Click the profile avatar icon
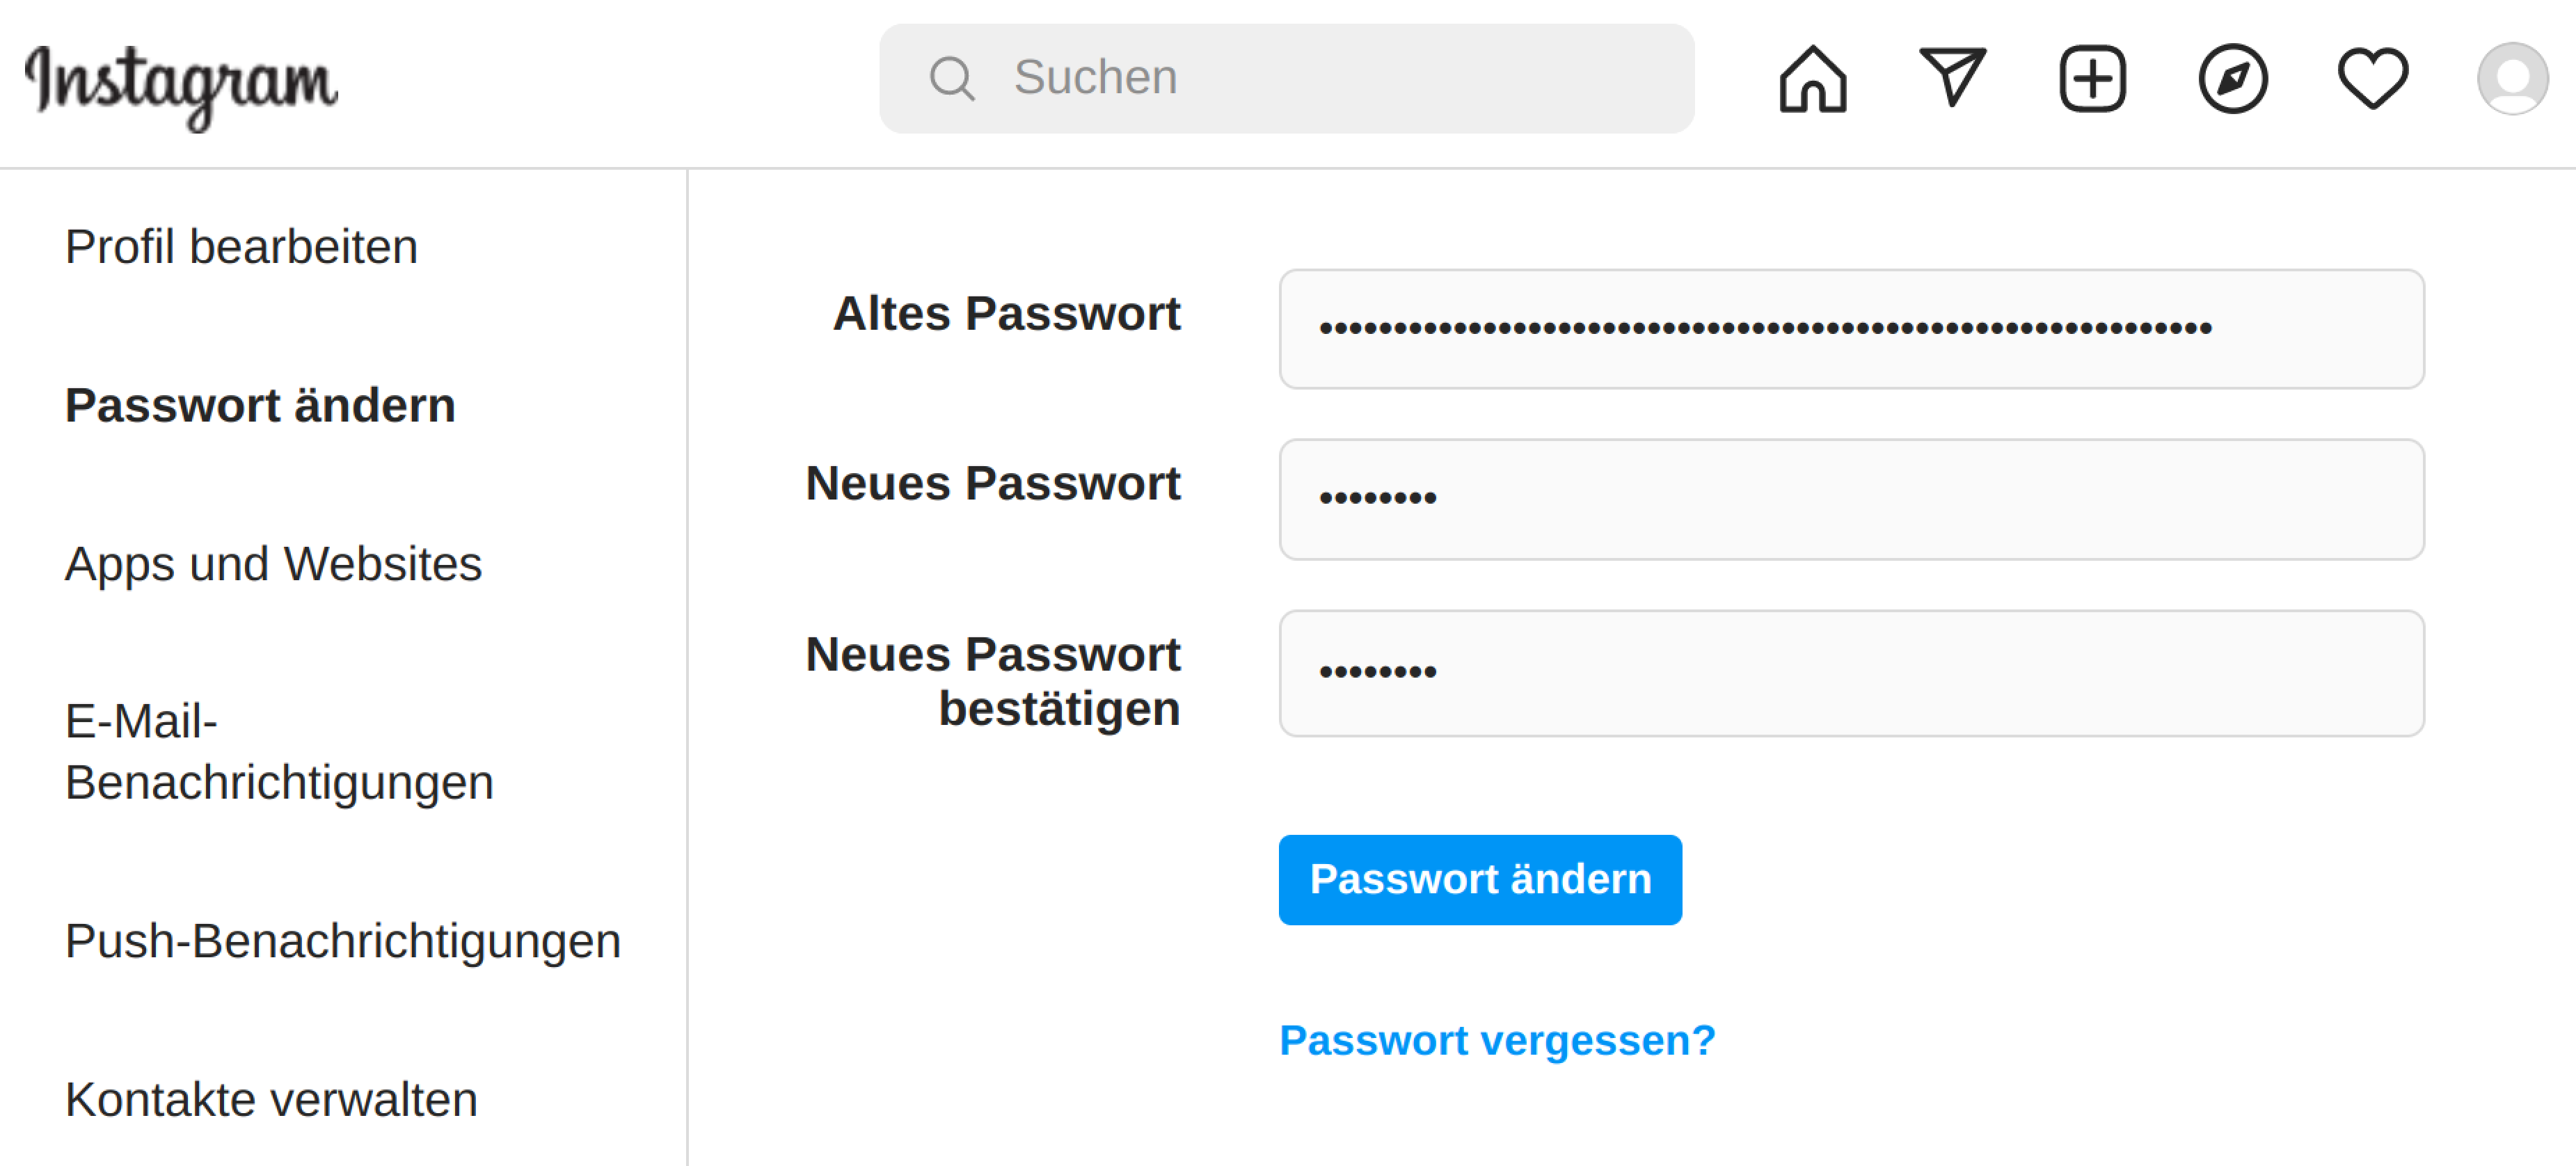 [x=2511, y=79]
